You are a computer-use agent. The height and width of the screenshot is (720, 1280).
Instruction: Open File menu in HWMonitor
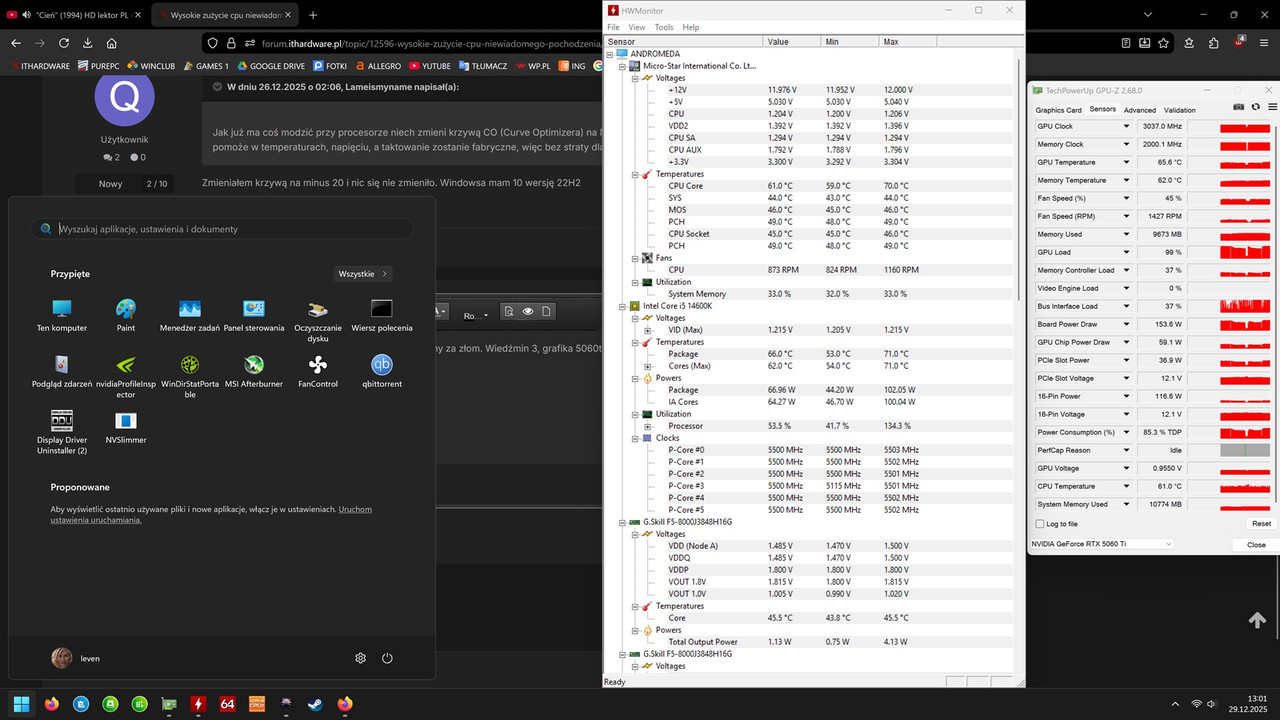[x=614, y=27]
